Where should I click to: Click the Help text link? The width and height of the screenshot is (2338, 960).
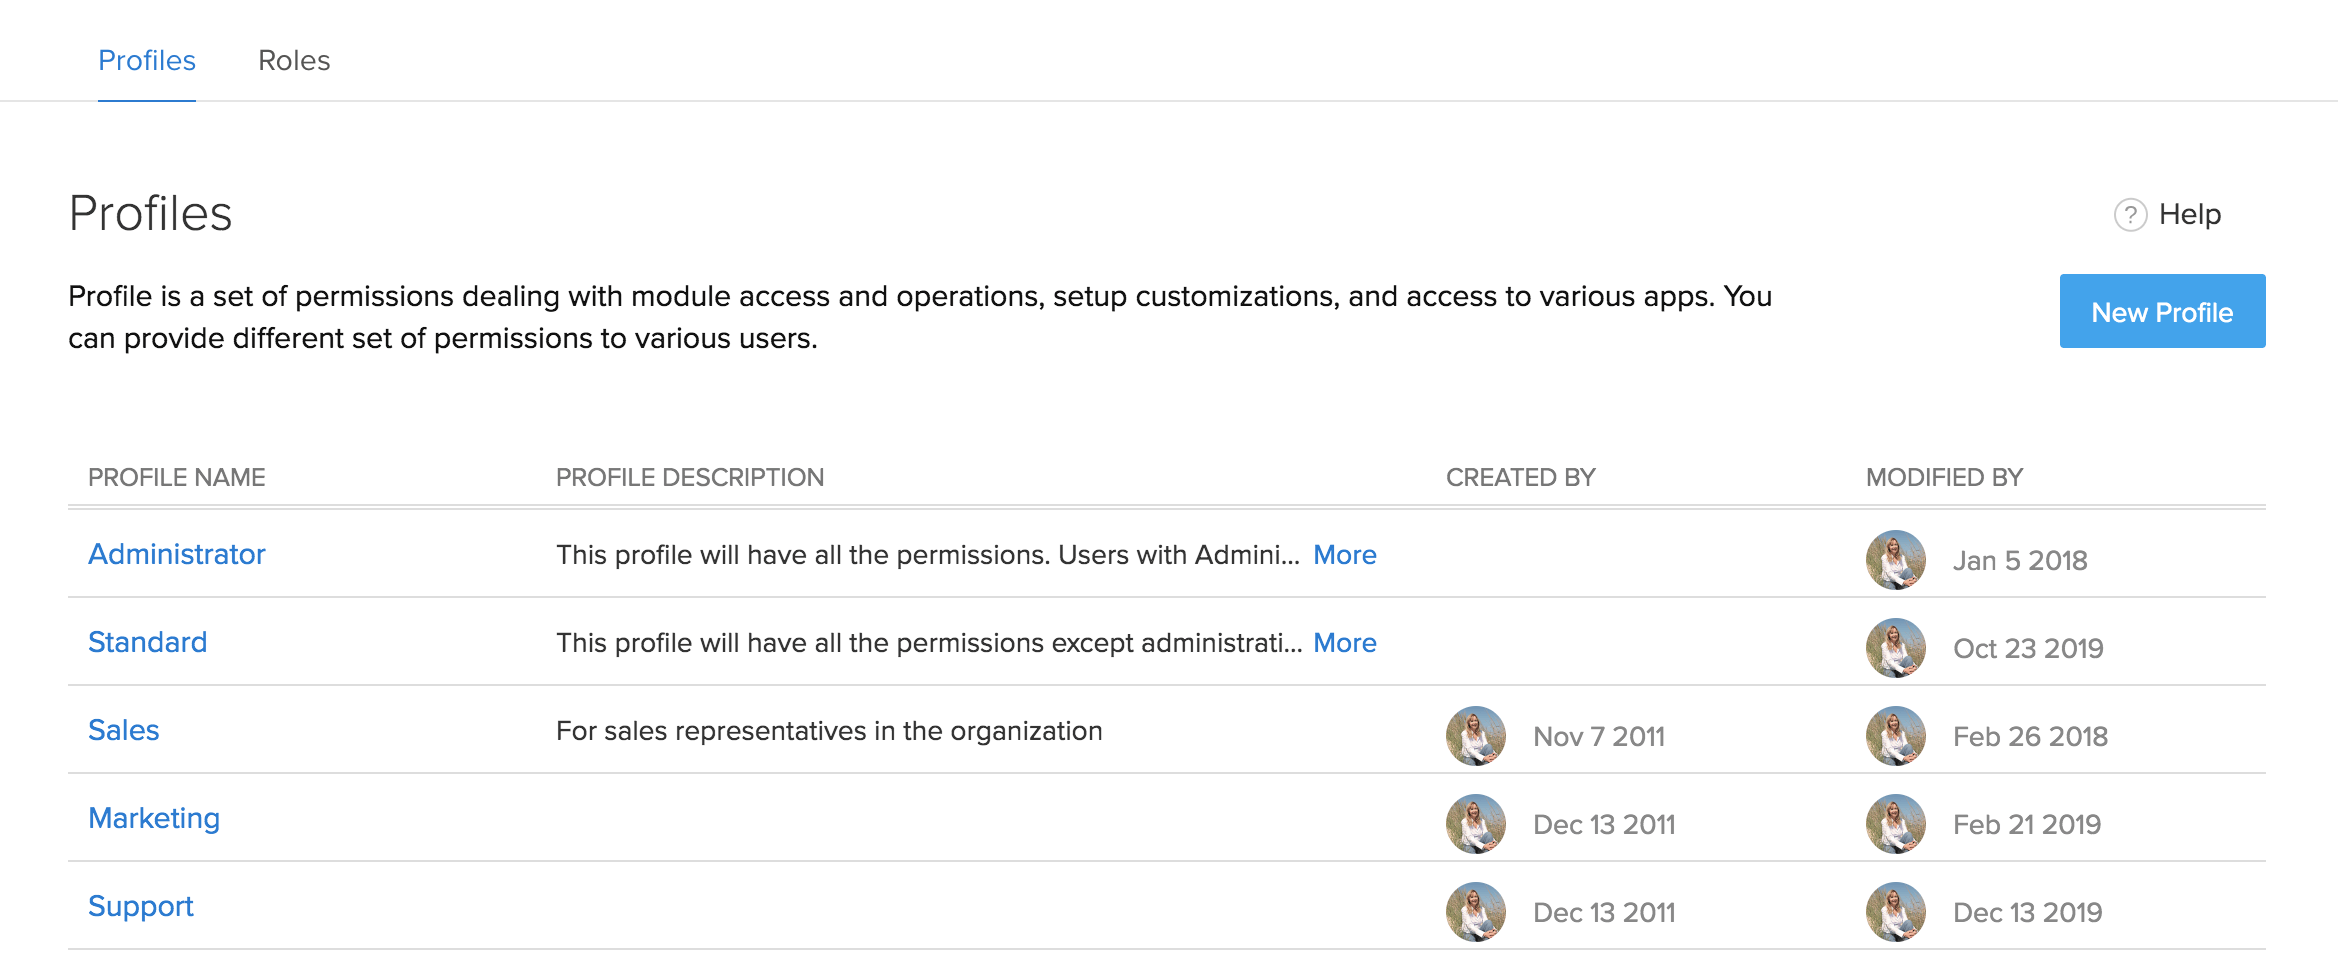tap(2189, 215)
